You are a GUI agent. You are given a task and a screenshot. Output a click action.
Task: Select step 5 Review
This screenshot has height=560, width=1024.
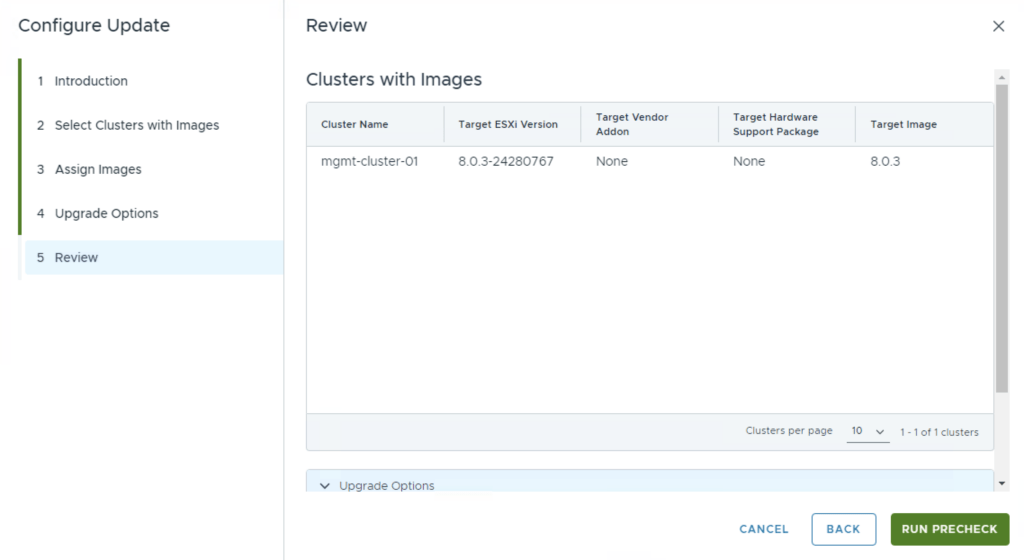point(154,257)
